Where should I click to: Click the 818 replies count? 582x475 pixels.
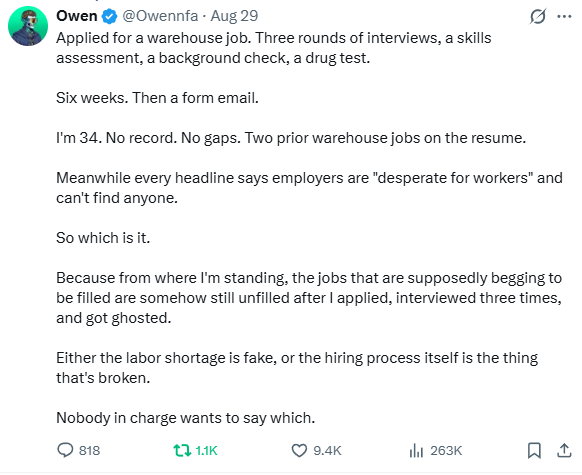pyautogui.click(x=89, y=451)
